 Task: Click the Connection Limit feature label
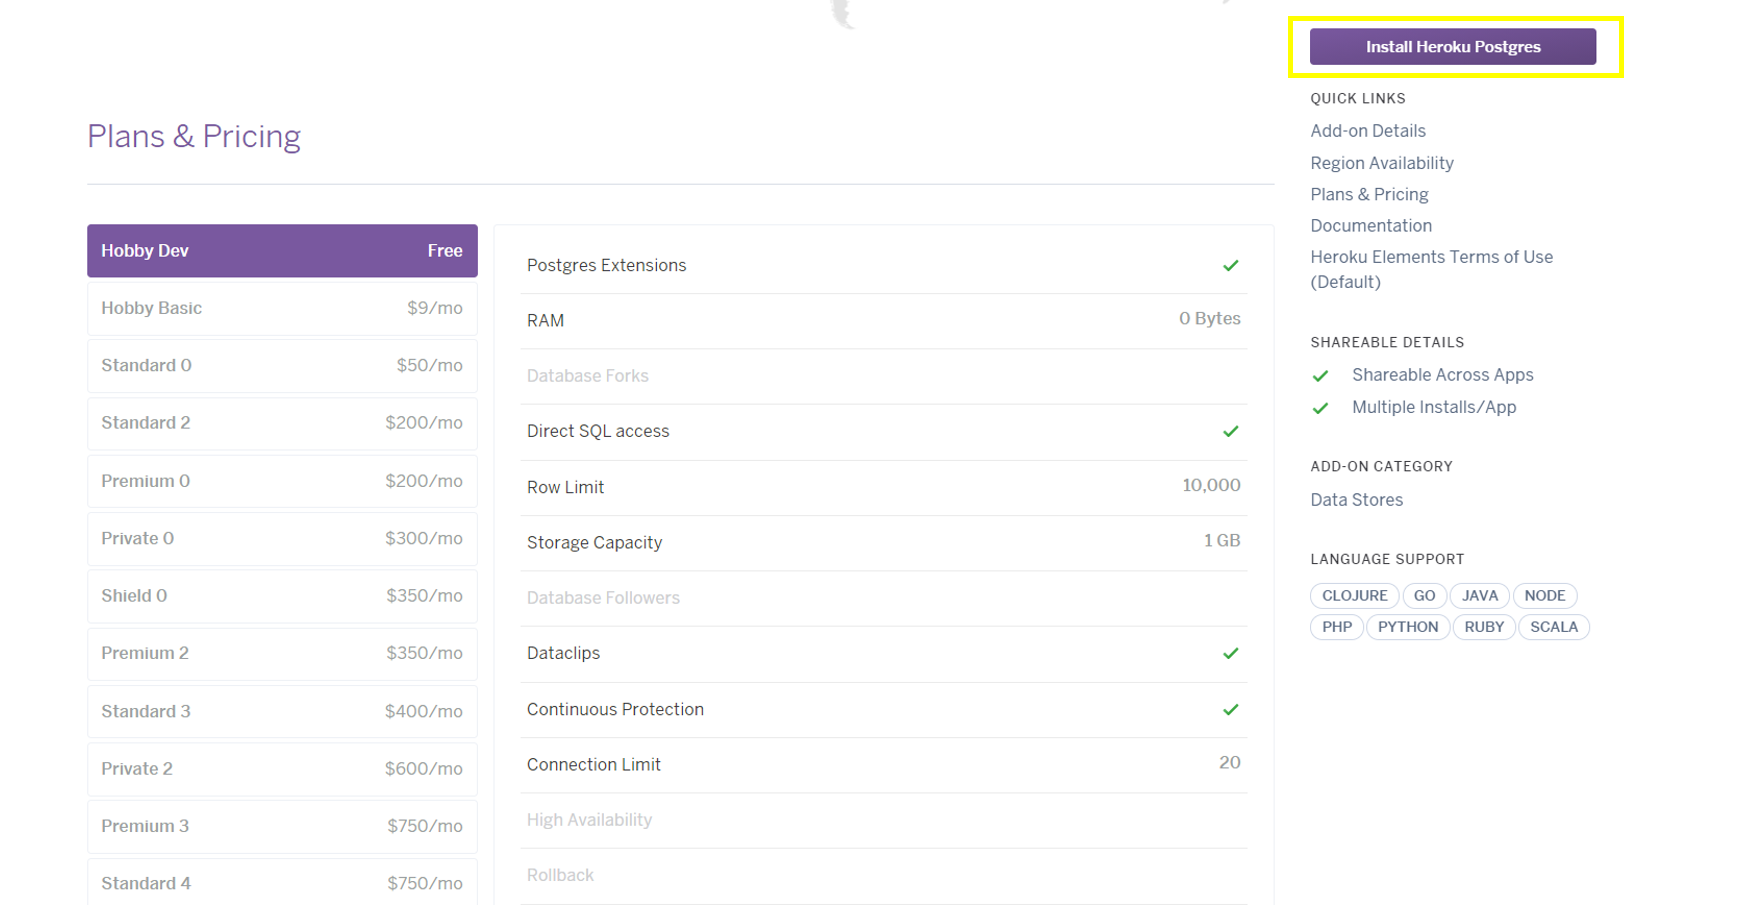coord(593,765)
